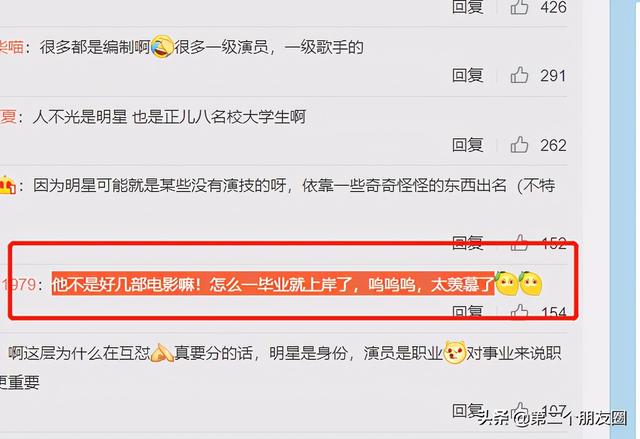Viewport: 640px width, 439px height.
Task: Like the 名校大学生 comment with 262 likes
Action: (x=519, y=145)
